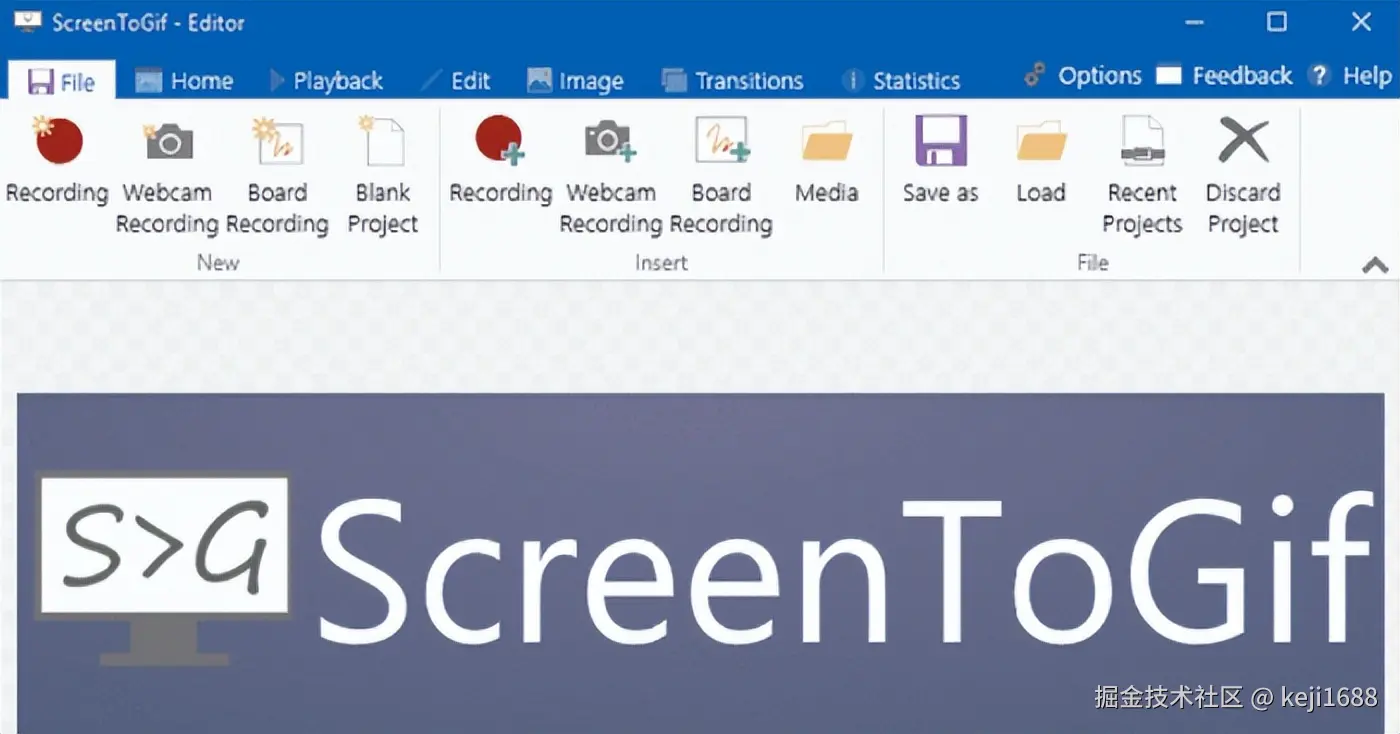Start new Board Recording in New group
The image size is (1400, 734).
click(x=277, y=177)
